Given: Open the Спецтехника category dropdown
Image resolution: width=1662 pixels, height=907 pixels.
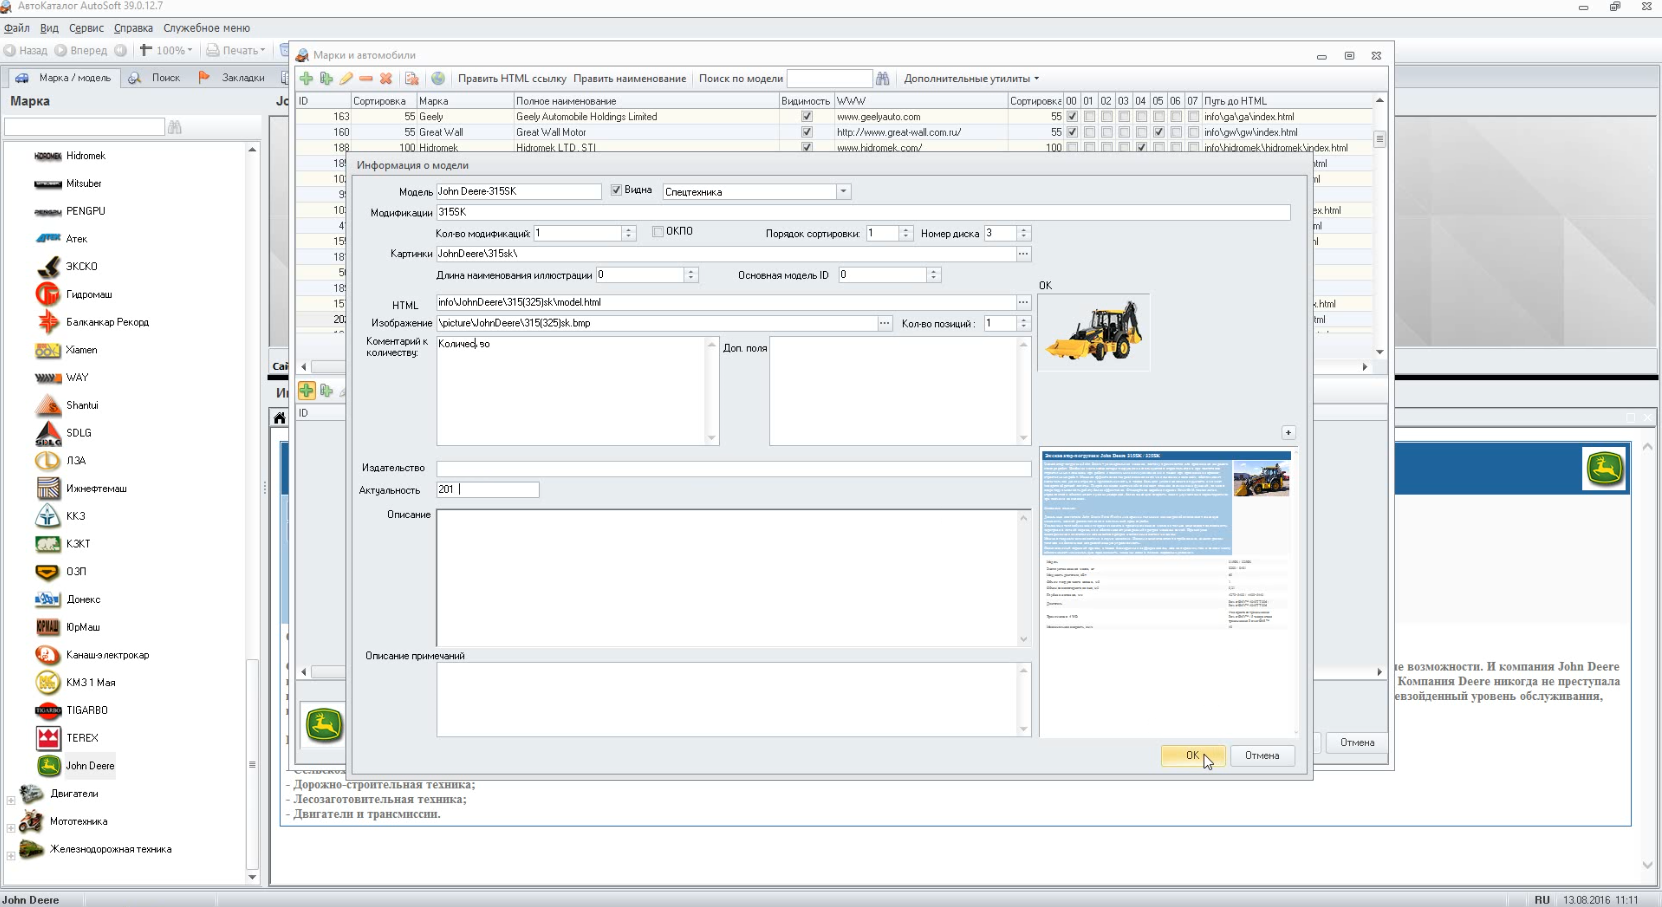Looking at the screenshot, I should [843, 191].
